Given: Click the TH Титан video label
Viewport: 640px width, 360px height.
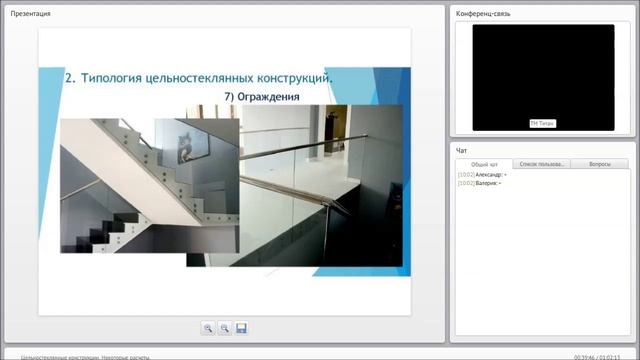Looking at the screenshot, I should (542, 123).
